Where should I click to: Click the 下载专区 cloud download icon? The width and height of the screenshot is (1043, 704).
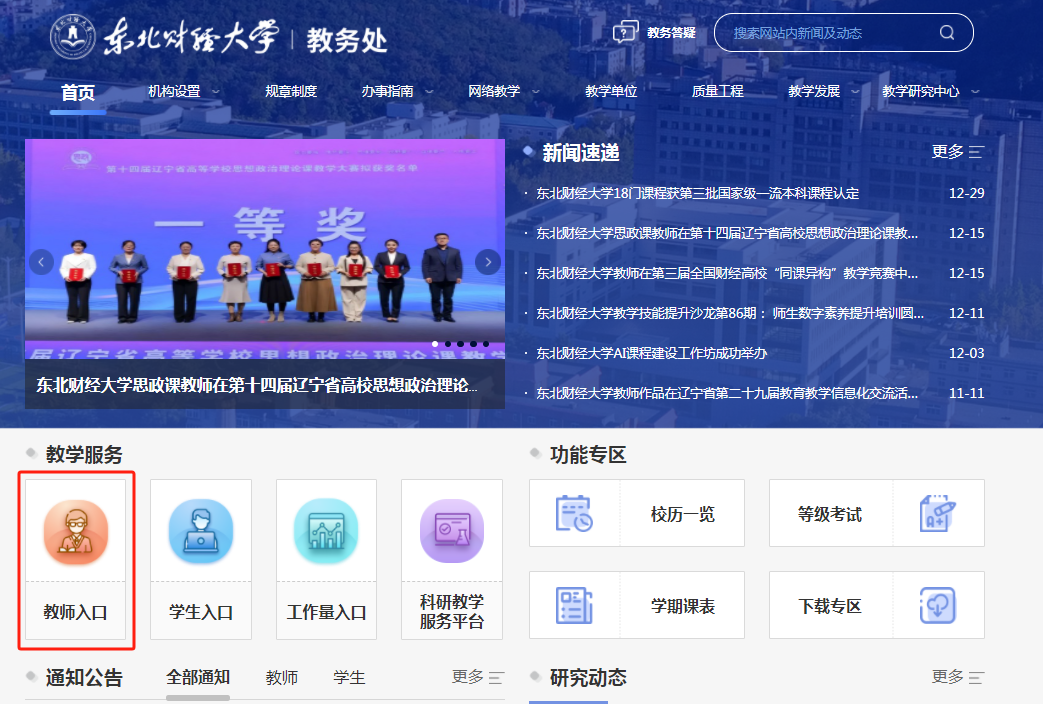[x=938, y=605]
